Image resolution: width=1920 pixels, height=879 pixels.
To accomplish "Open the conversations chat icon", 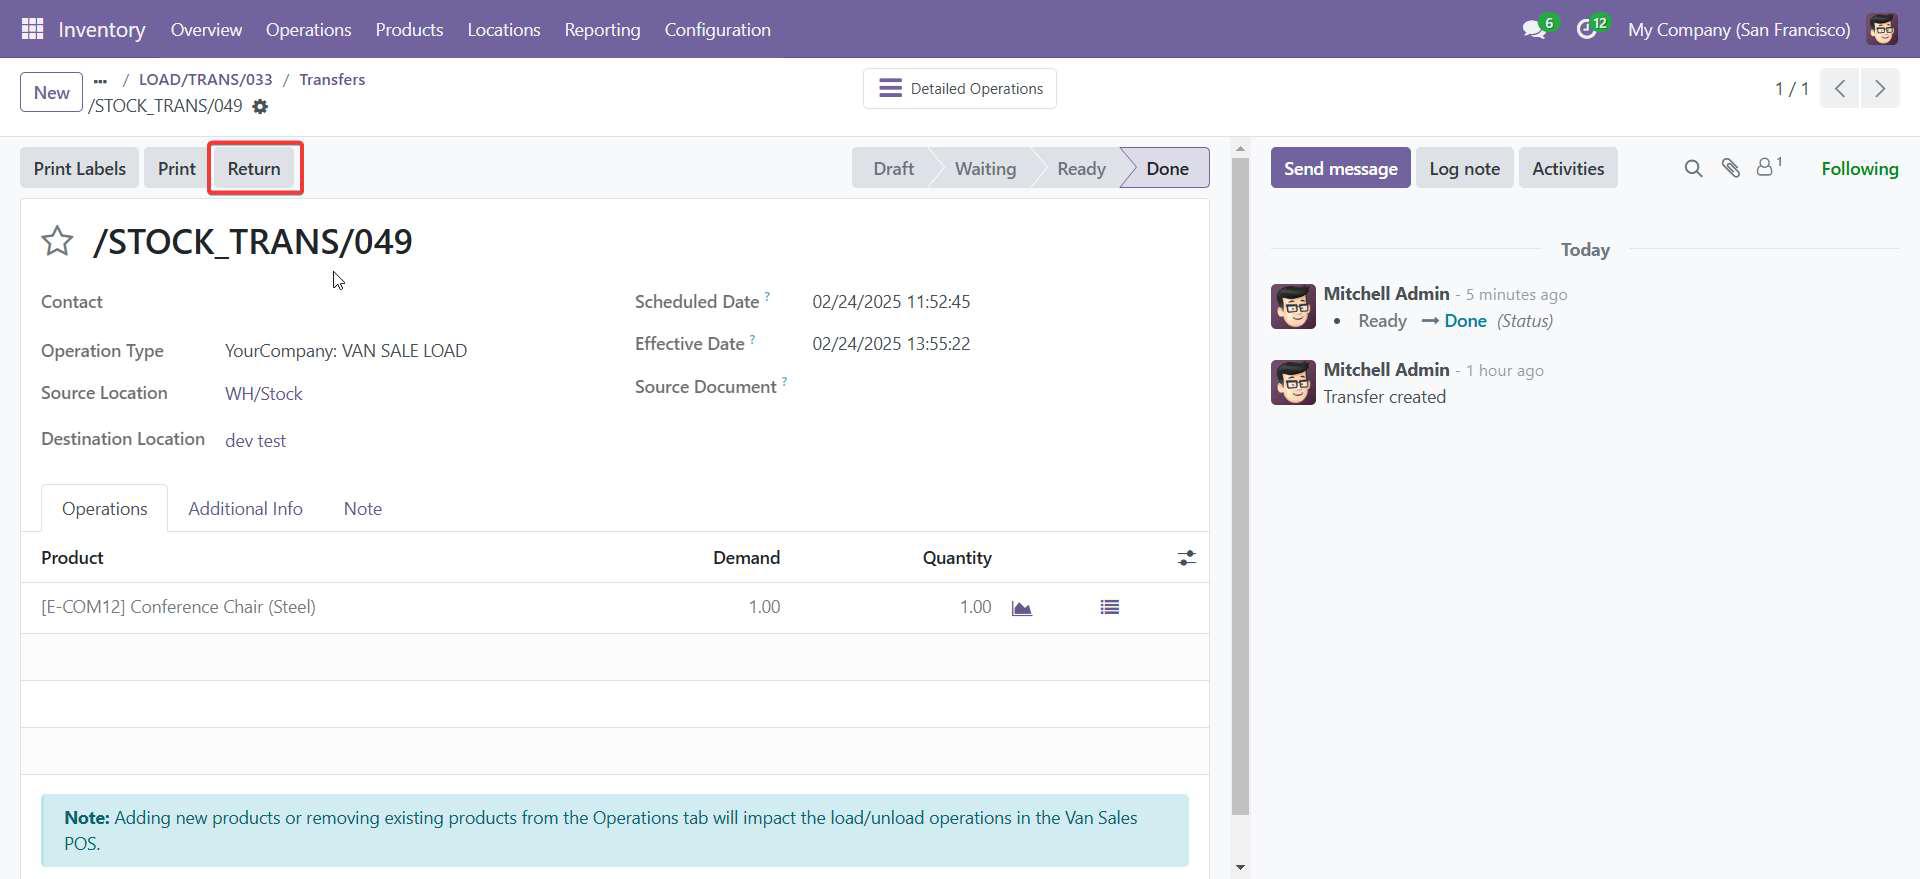I will click(x=1534, y=30).
